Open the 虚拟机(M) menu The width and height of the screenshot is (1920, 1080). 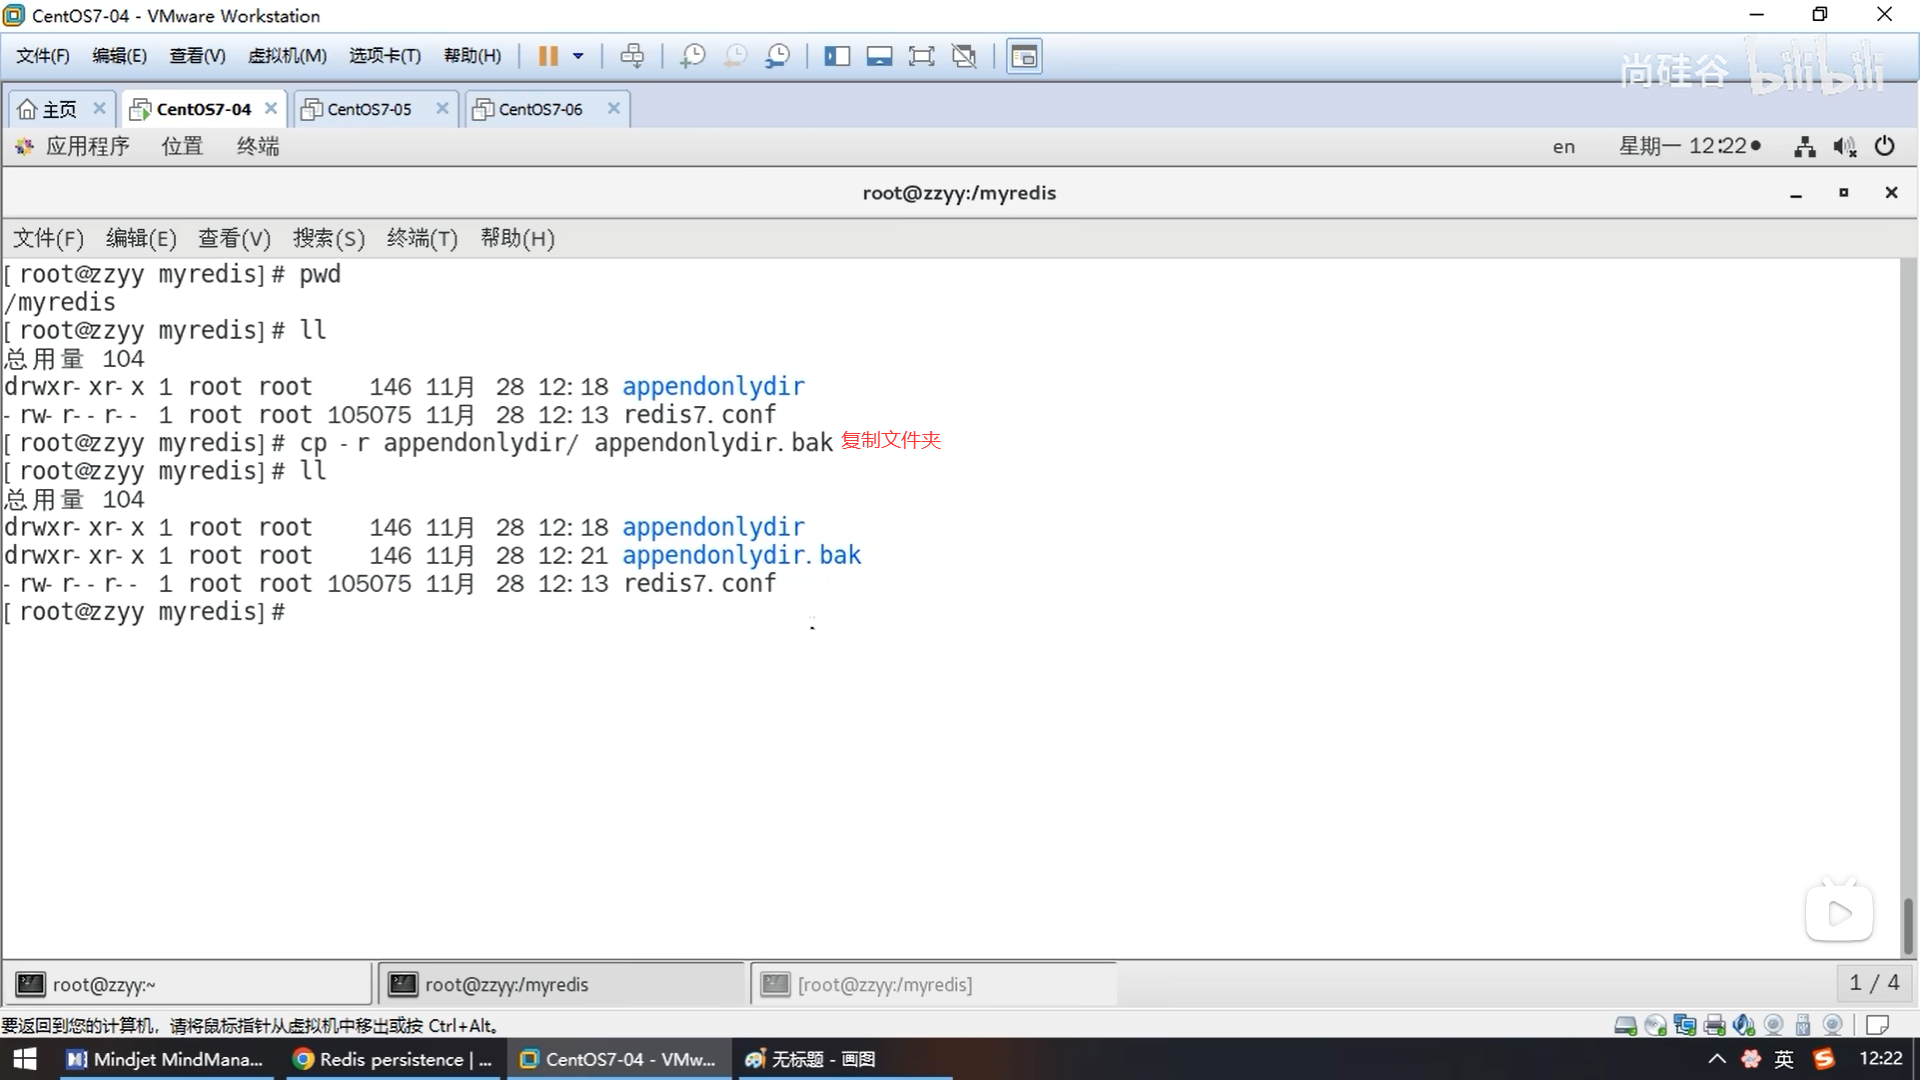pyautogui.click(x=287, y=56)
